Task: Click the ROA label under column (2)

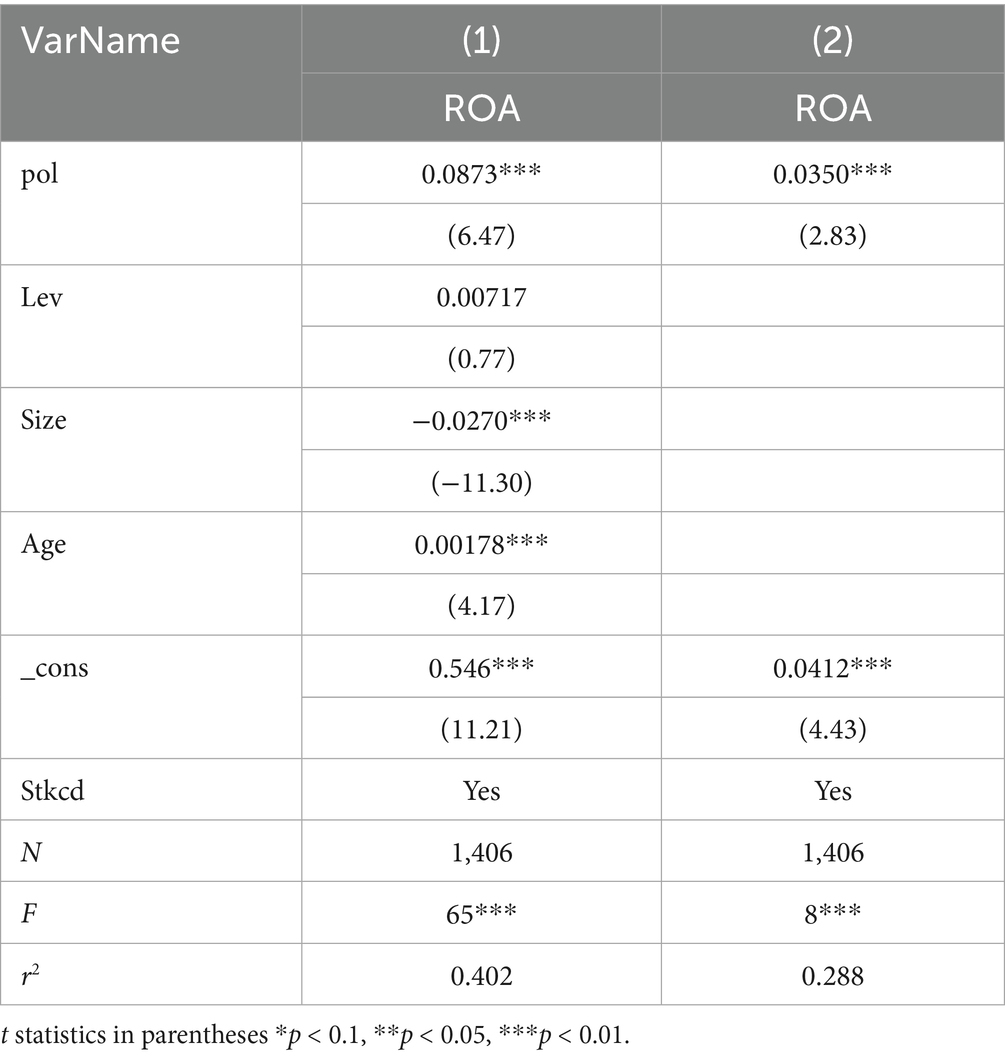Action: pos(833,108)
